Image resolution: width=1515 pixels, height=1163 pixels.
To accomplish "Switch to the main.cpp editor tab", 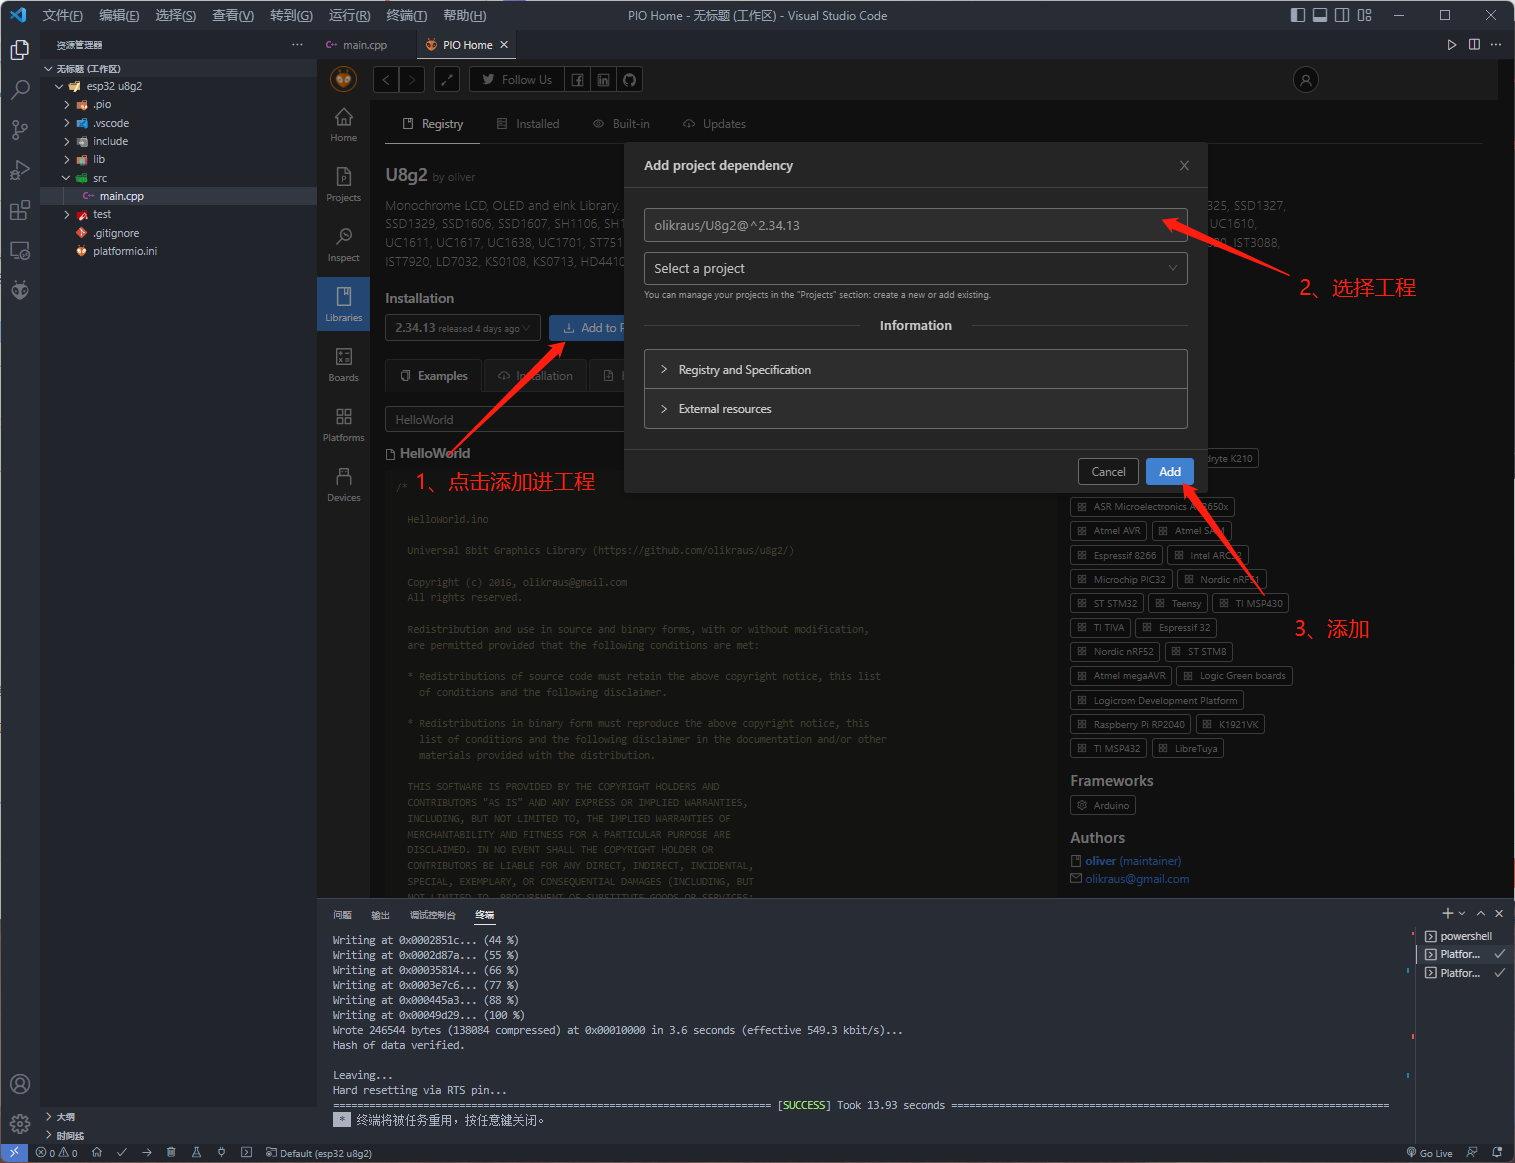I will click(364, 45).
